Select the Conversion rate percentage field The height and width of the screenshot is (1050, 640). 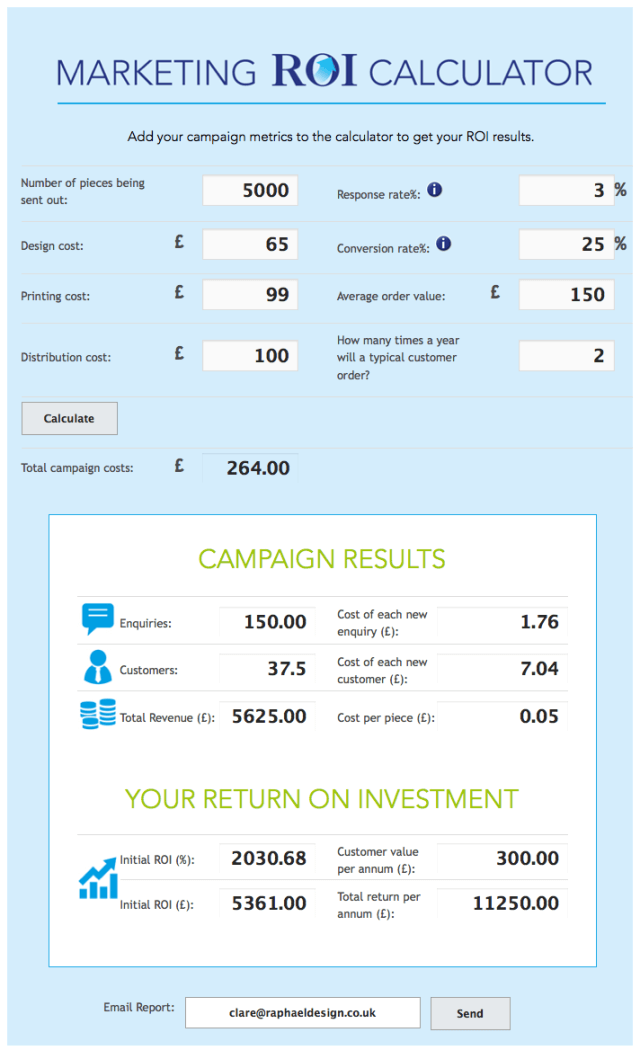click(x=566, y=244)
